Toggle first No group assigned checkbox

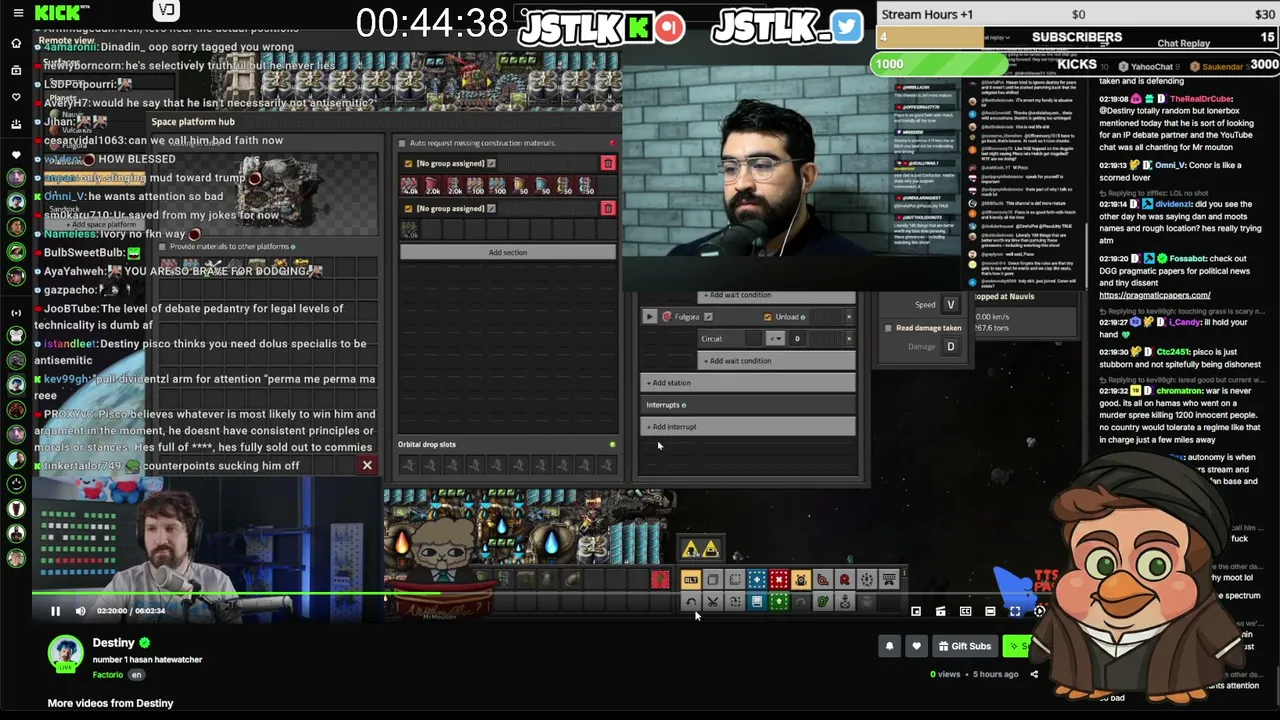[408, 163]
